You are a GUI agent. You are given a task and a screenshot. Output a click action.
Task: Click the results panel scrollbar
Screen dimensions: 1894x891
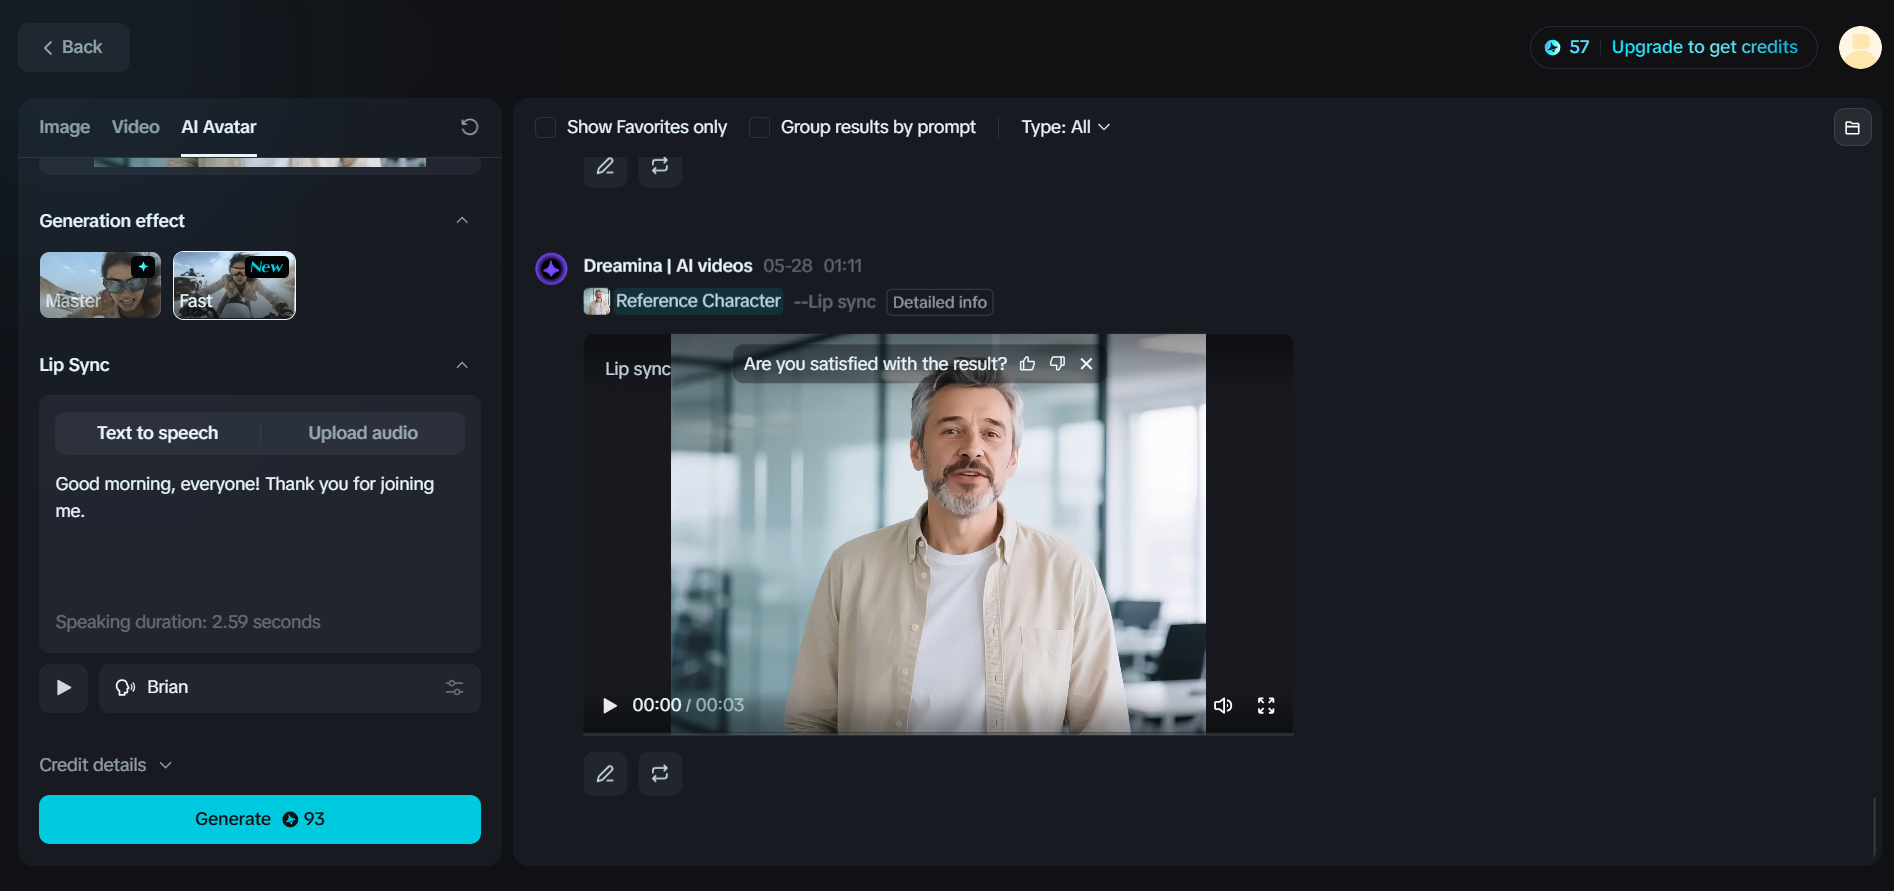point(1874,827)
